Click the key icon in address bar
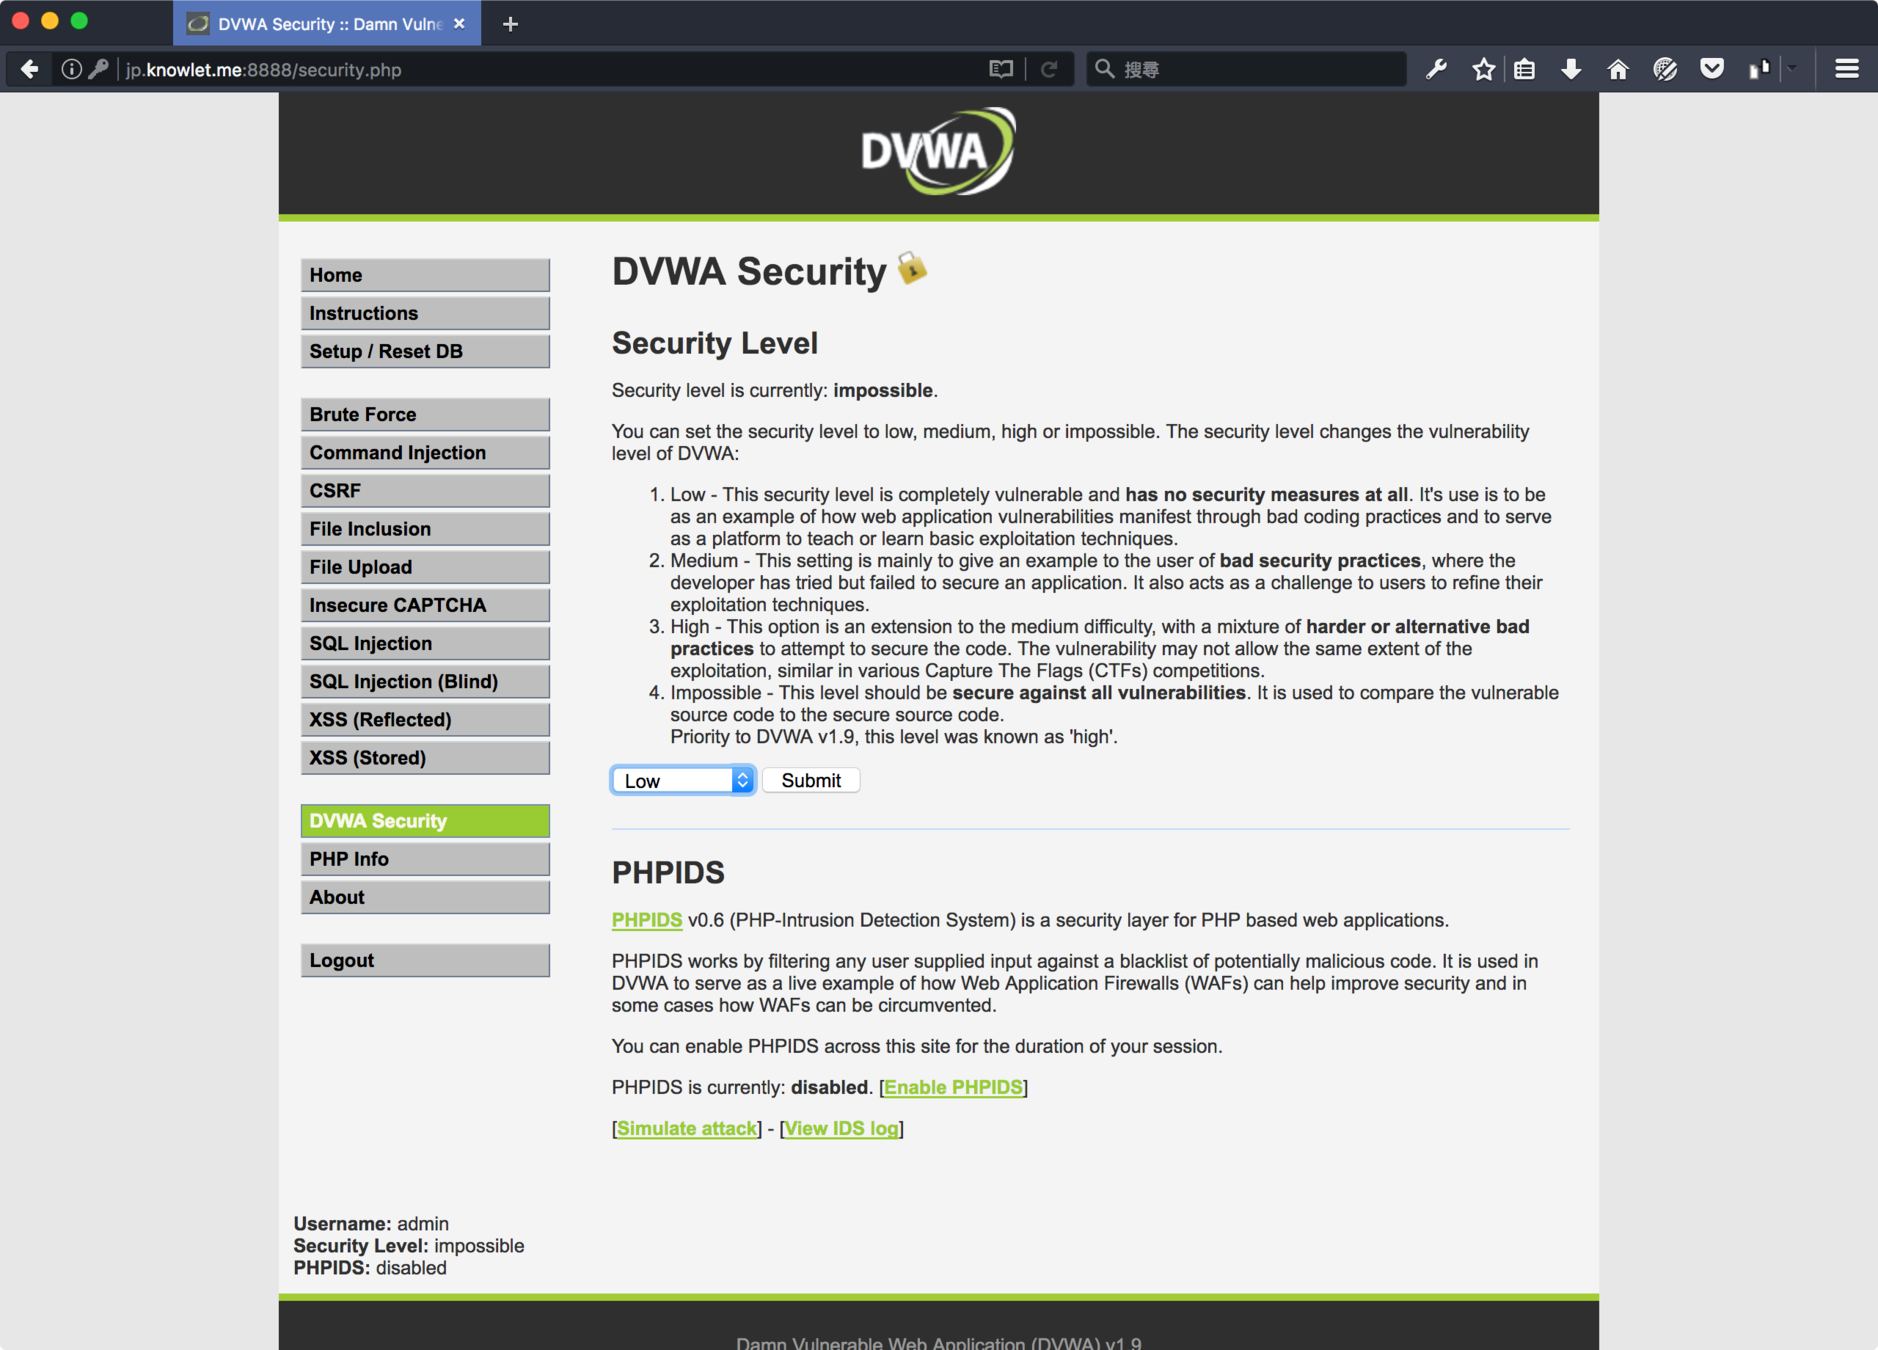The image size is (1878, 1350). click(98, 69)
